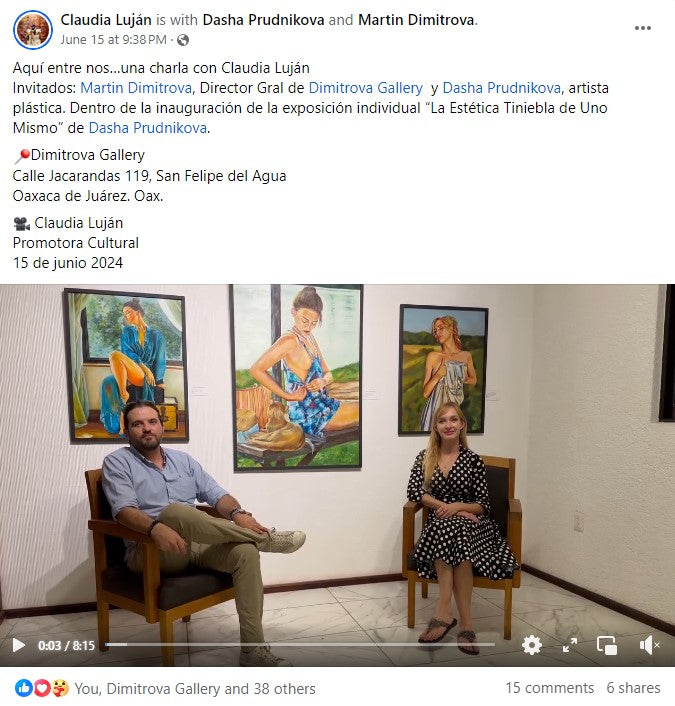Open Dasha Prudnikova tagged name in header
Screen dimensions: 675x706
point(263,20)
